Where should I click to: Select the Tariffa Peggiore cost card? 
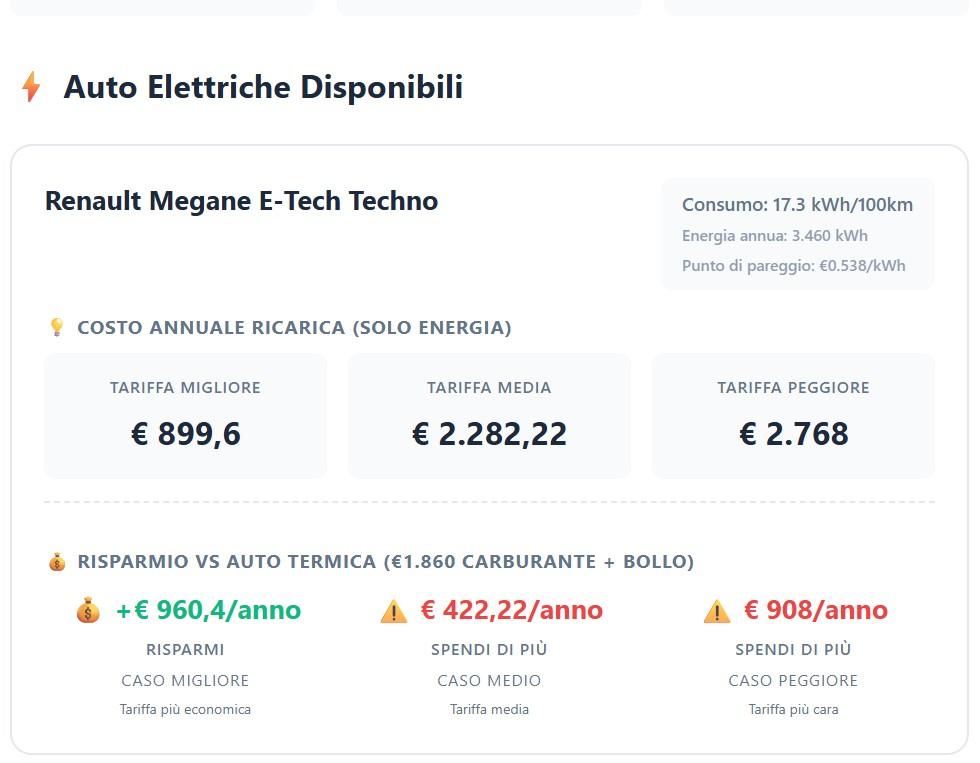click(793, 415)
